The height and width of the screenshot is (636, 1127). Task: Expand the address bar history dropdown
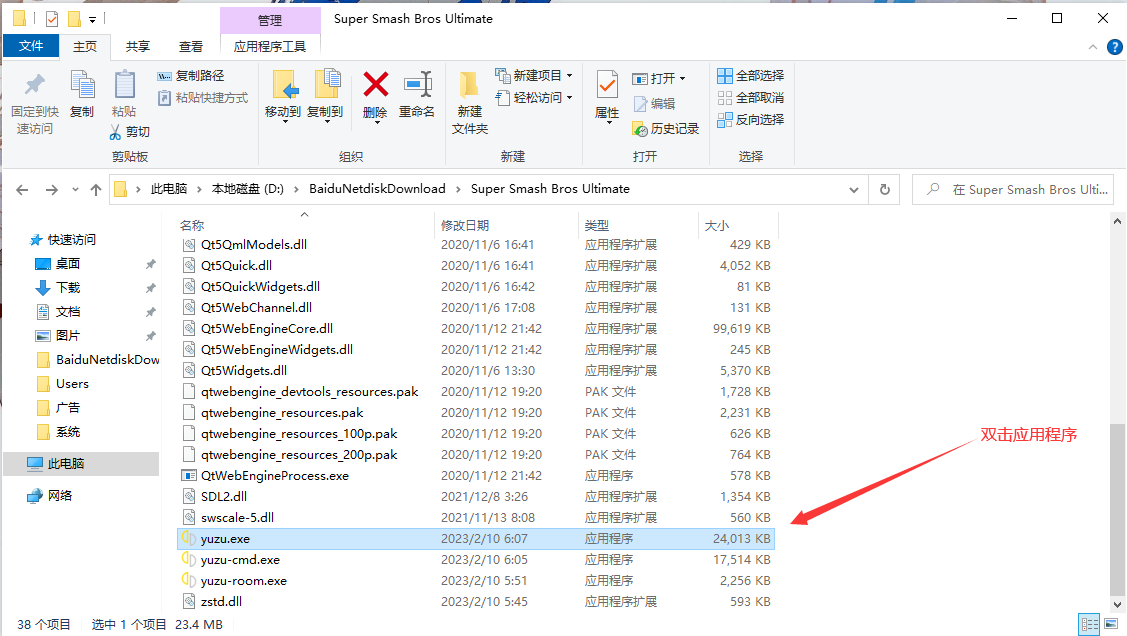[x=854, y=190]
